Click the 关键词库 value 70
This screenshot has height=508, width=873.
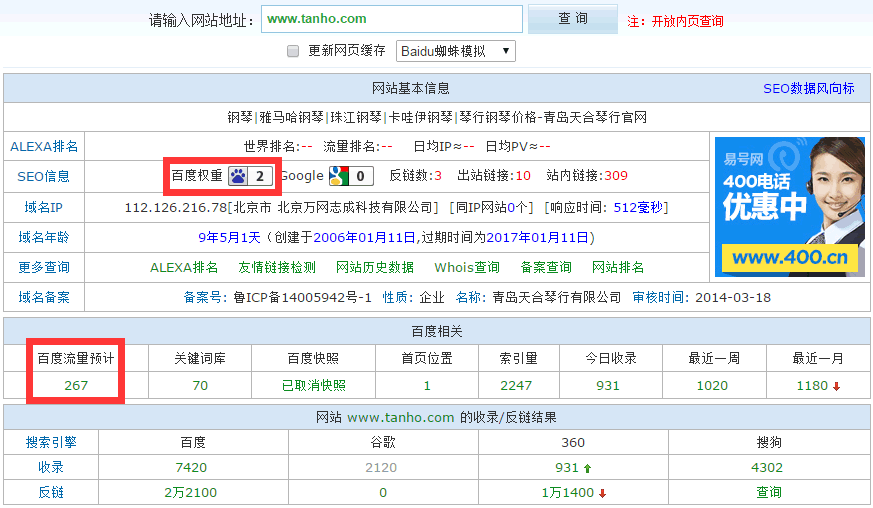(x=200, y=385)
